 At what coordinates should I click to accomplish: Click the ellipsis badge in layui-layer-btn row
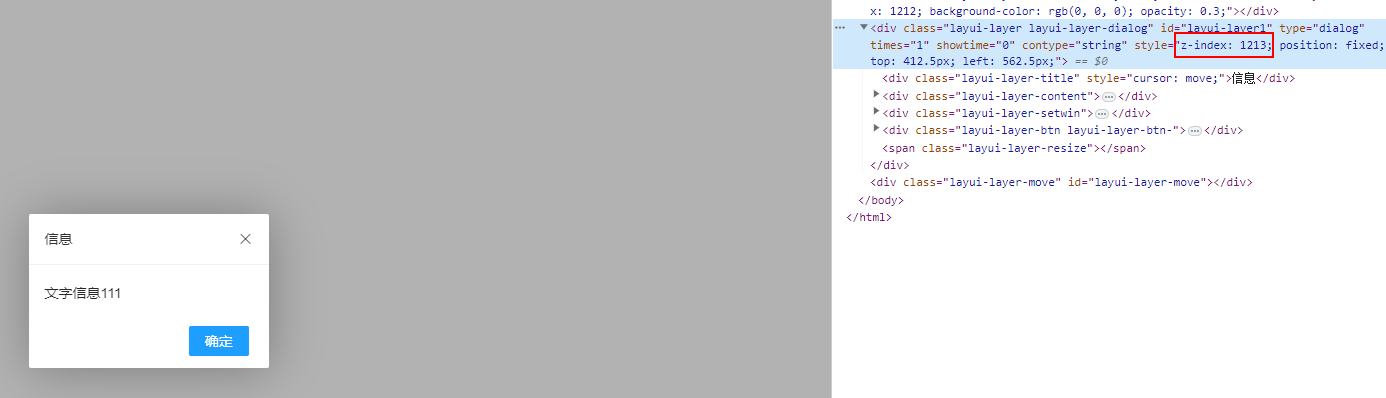pos(1194,131)
